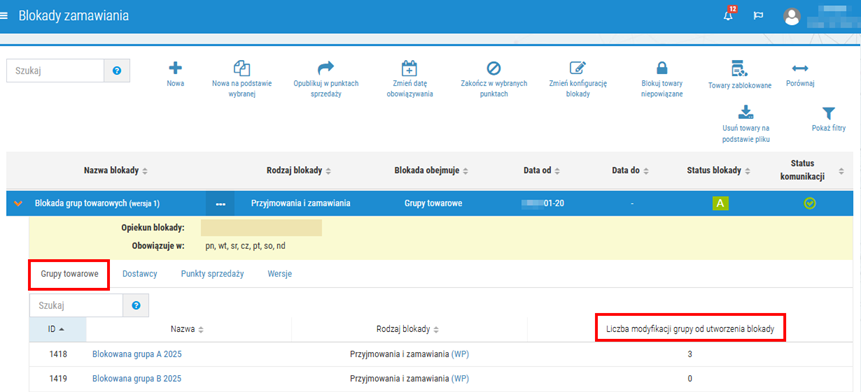This screenshot has height=392, width=861.
Task: Open the hamburger navigation menu
Action: pyautogui.click(x=4, y=15)
